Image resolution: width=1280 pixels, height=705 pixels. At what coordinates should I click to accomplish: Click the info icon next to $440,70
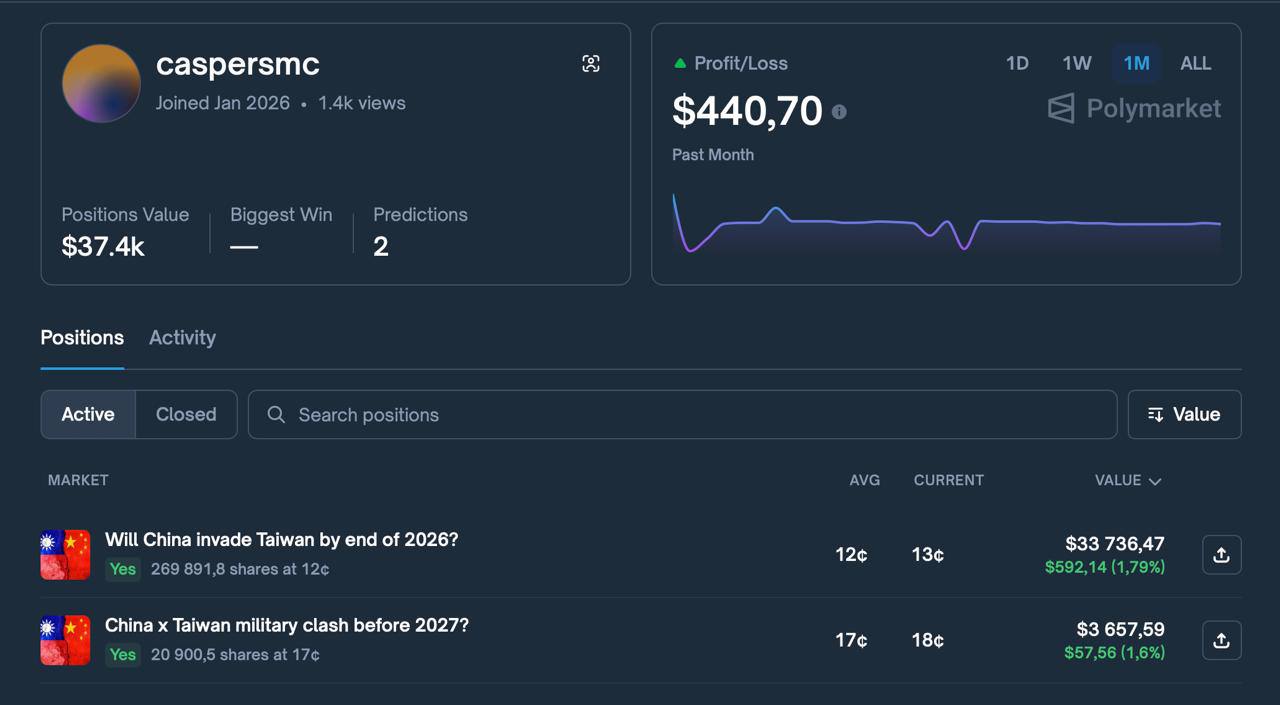(x=839, y=112)
